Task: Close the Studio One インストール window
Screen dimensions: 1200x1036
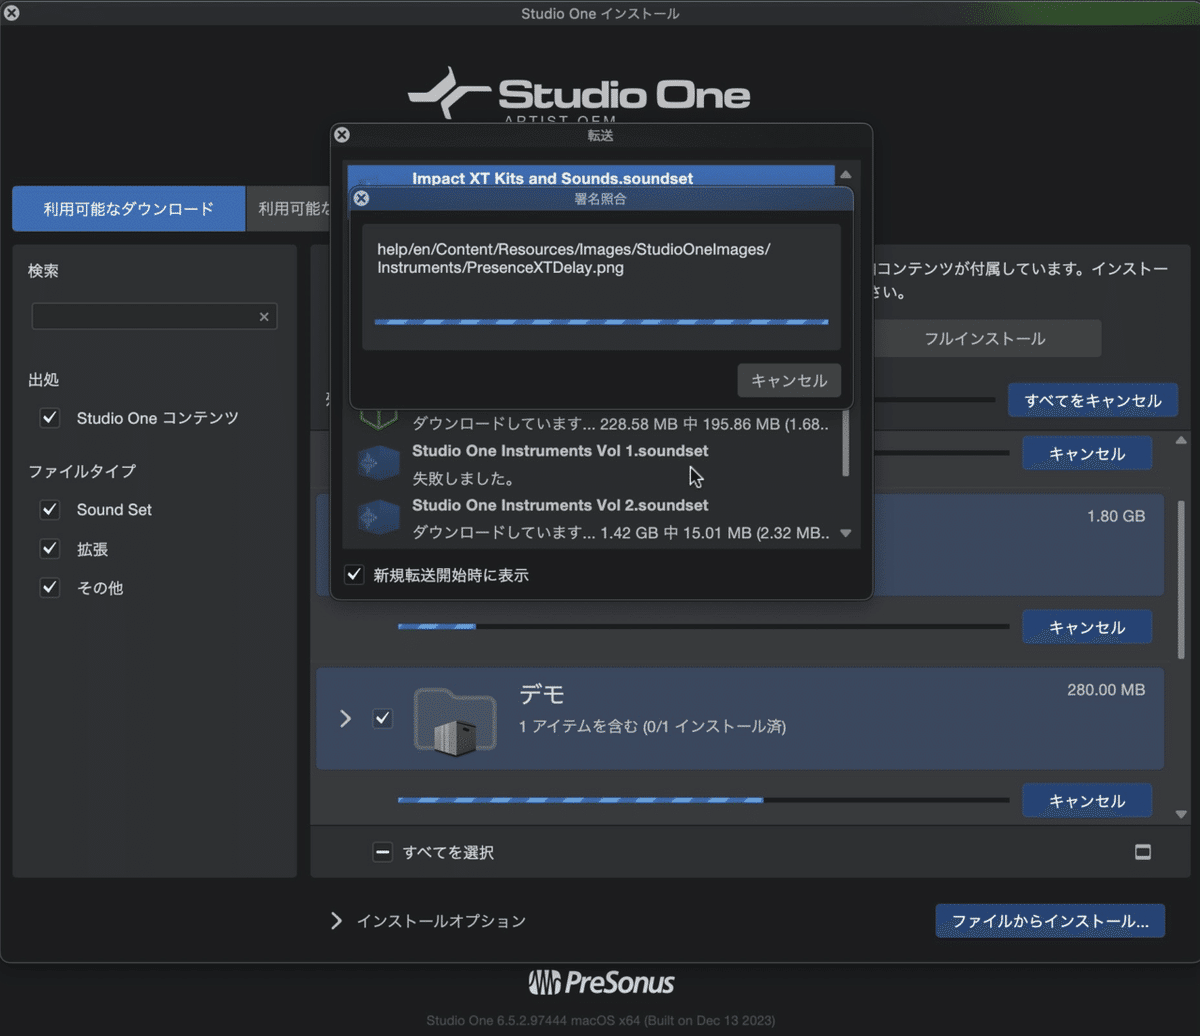Action: 11,13
